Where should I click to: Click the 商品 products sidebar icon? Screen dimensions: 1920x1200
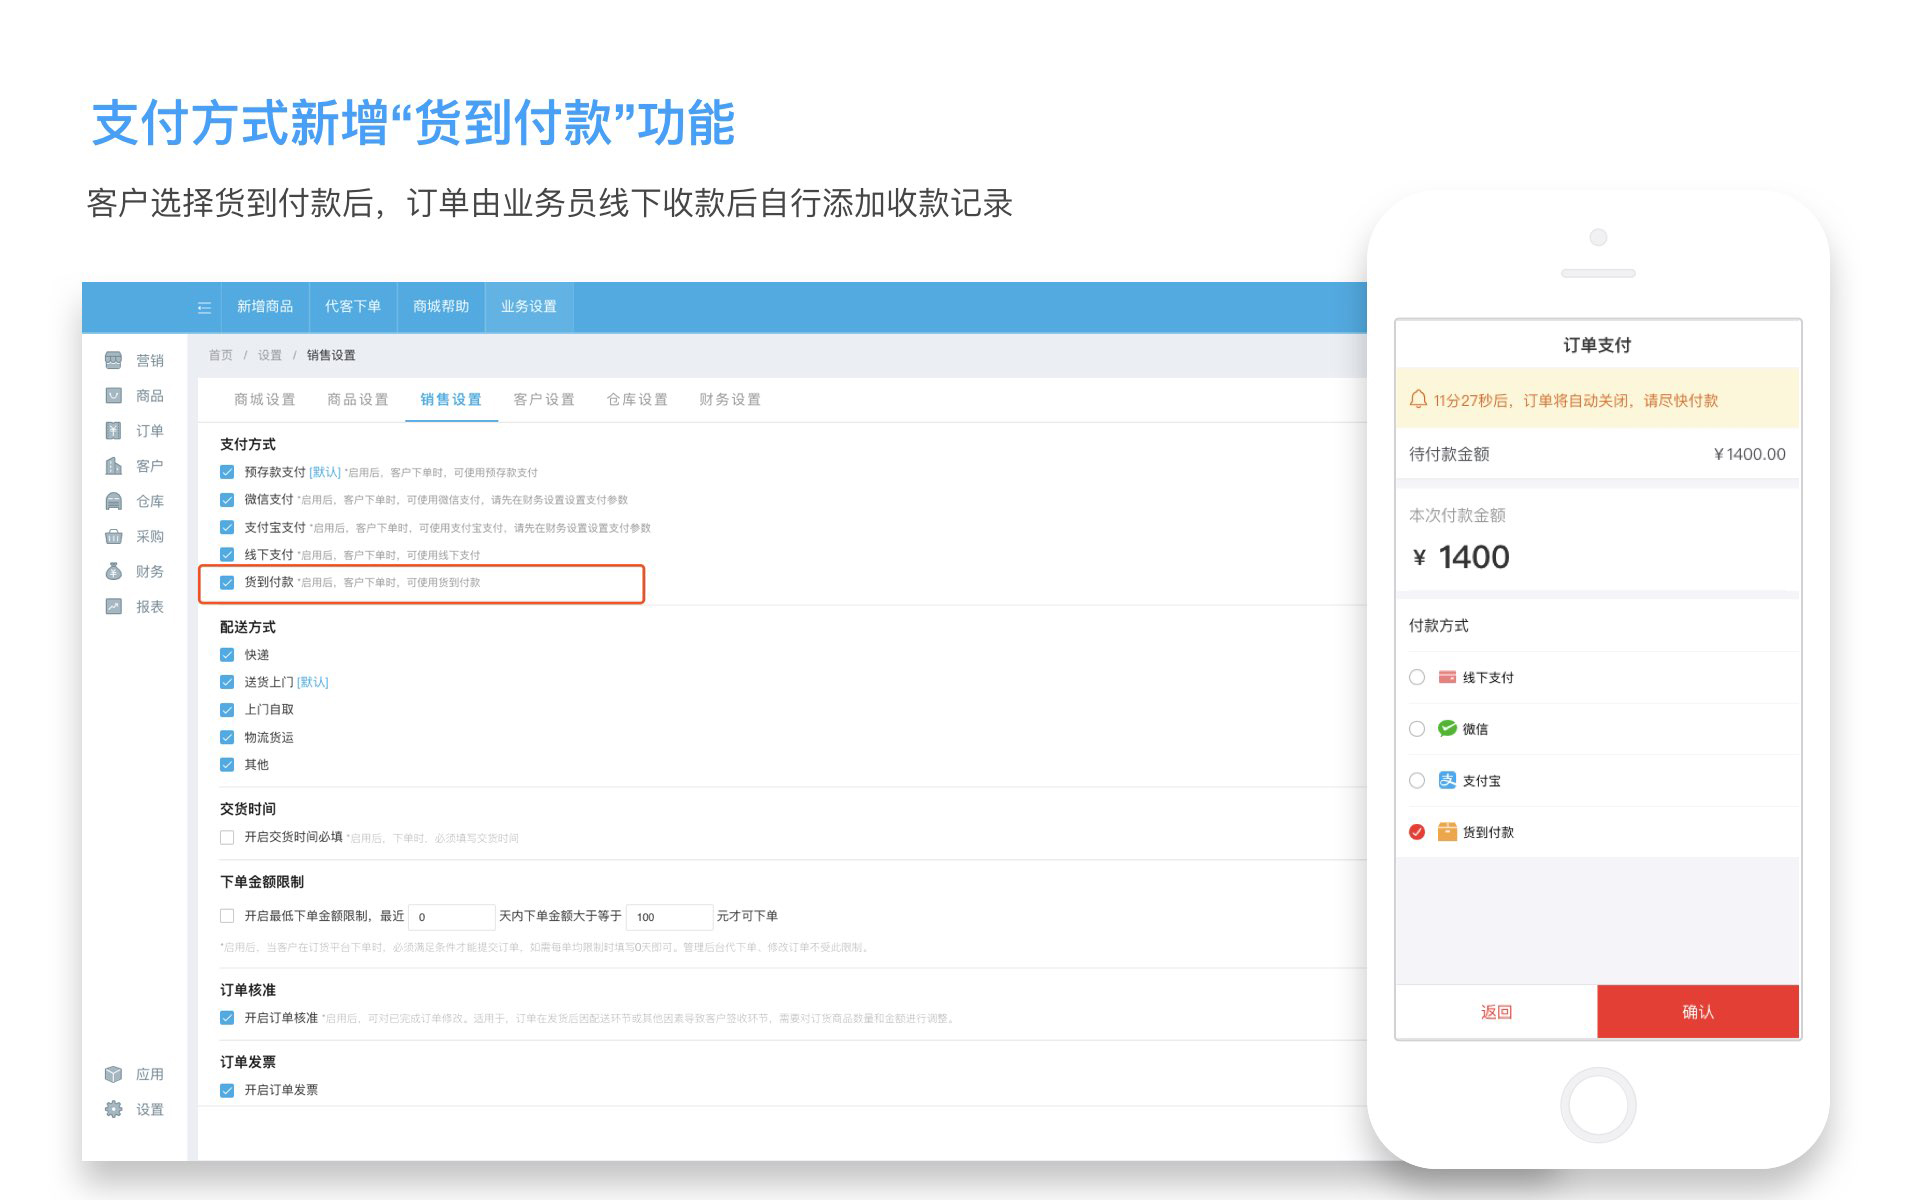(x=114, y=396)
